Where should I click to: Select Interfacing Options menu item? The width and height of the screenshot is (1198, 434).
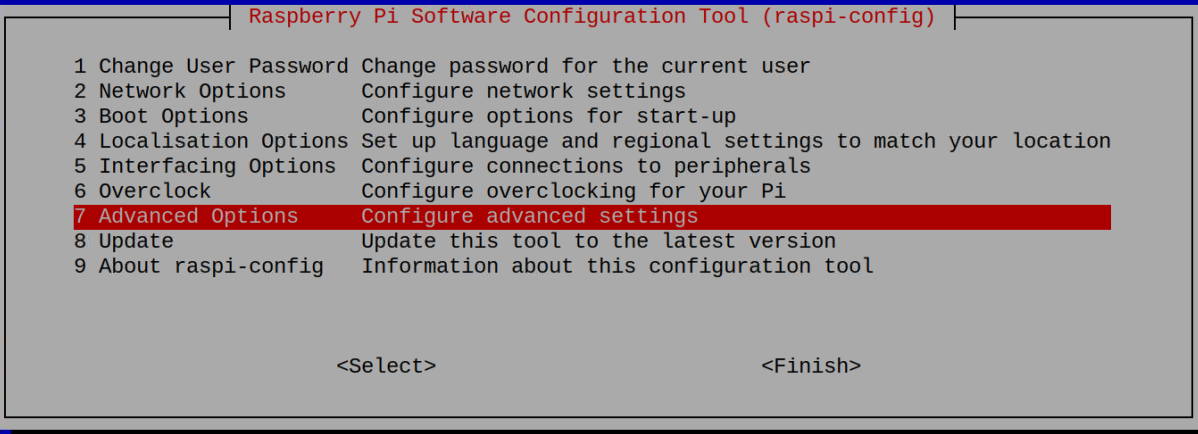click(x=204, y=166)
